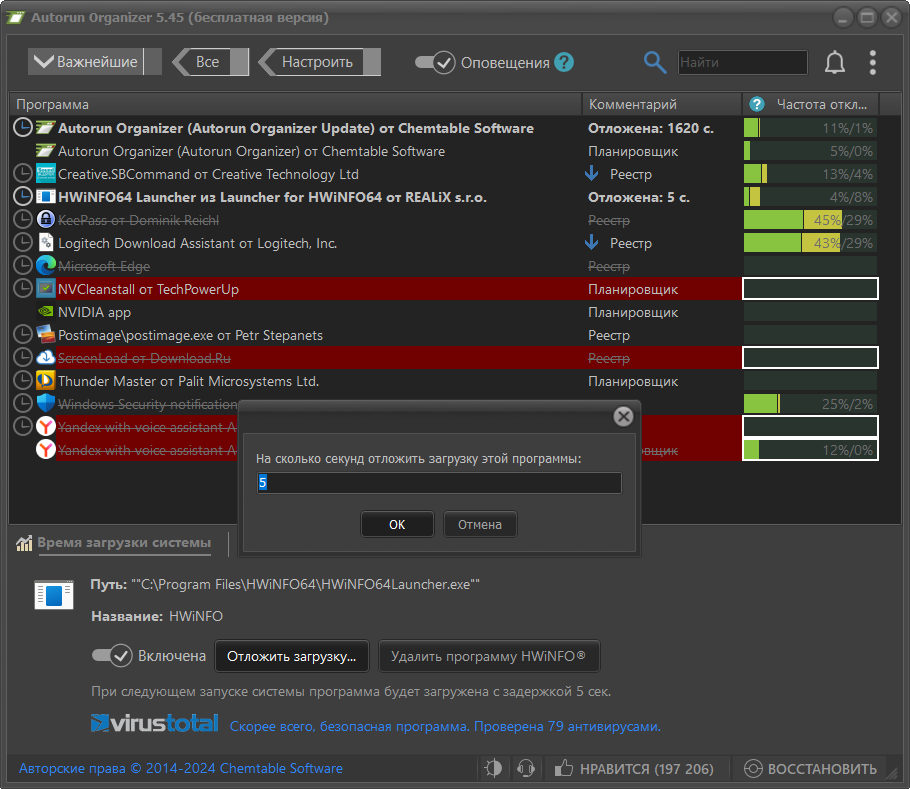
Task: Click the KeePass lock icon
Action: [46, 219]
